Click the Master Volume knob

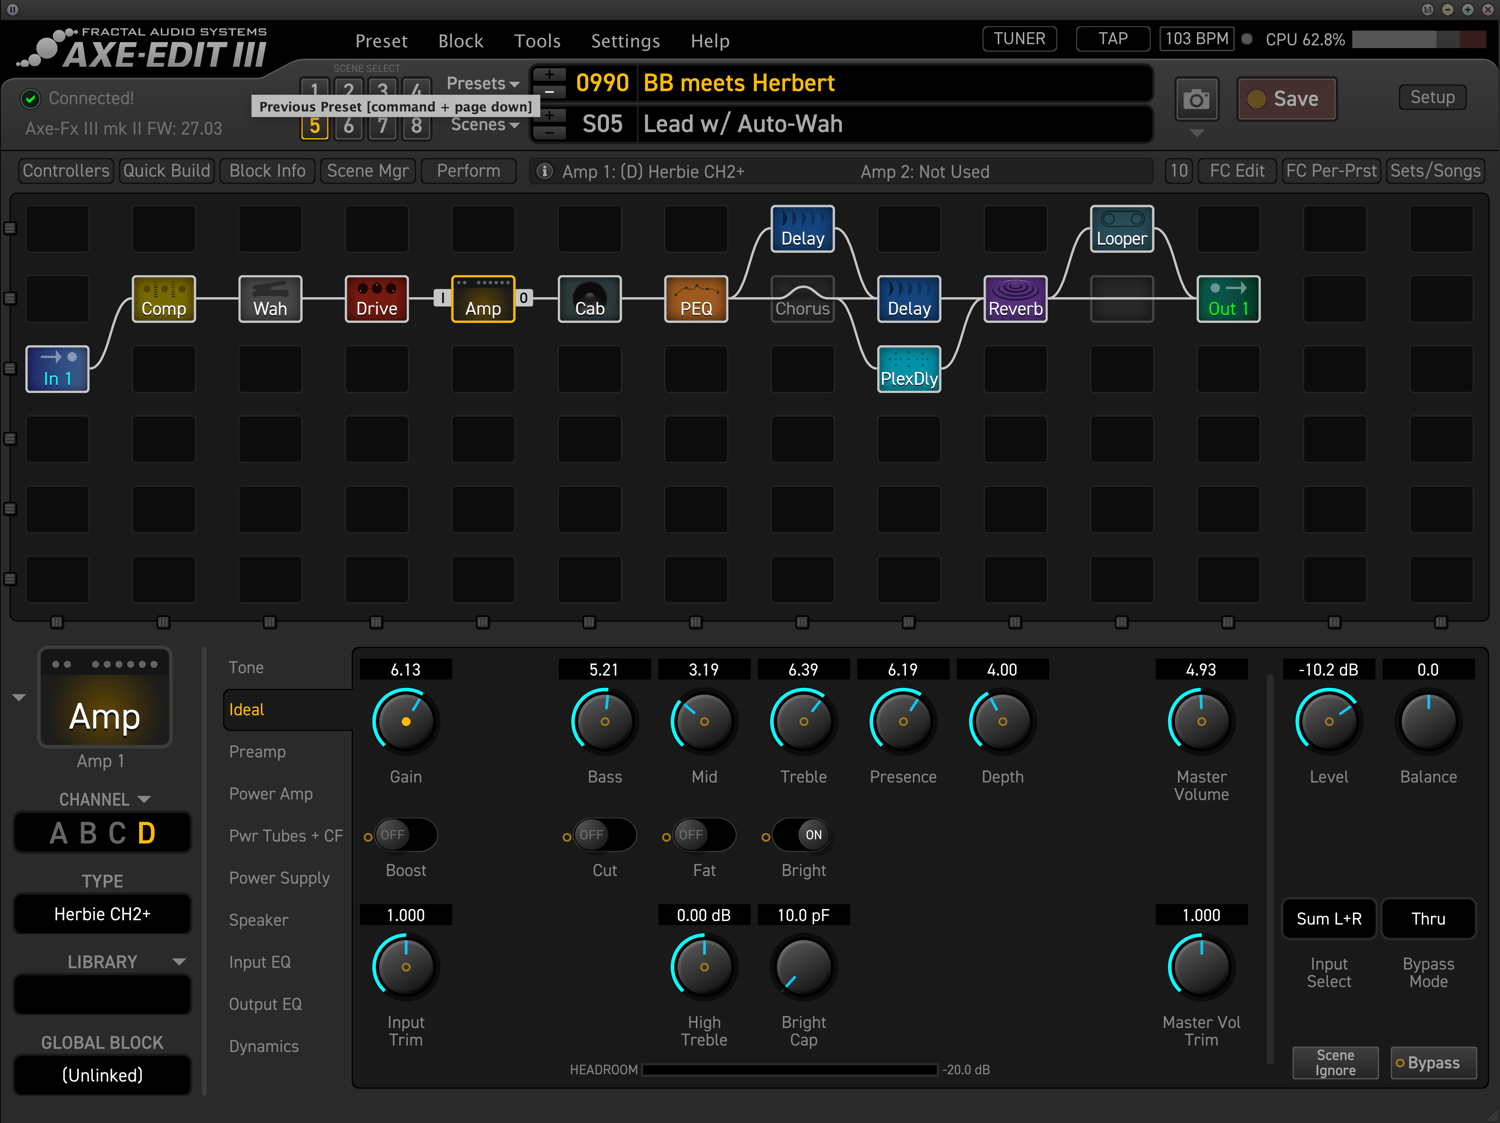pos(1201,721)
